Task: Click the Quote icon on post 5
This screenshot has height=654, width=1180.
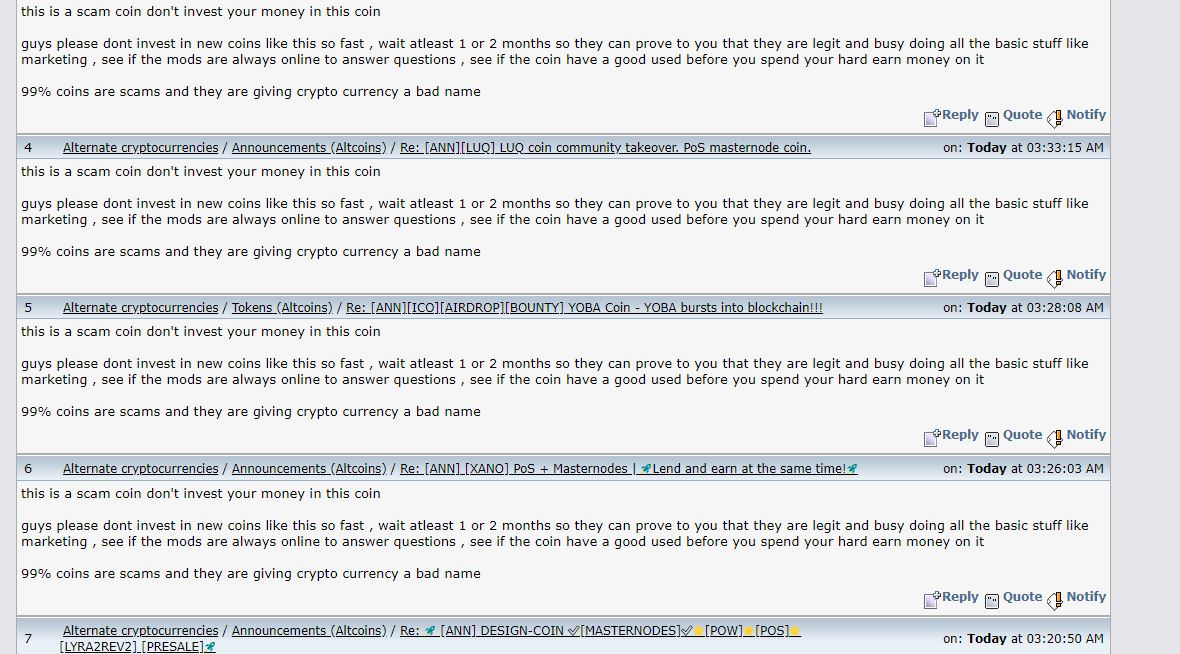Action: (992, 440)
